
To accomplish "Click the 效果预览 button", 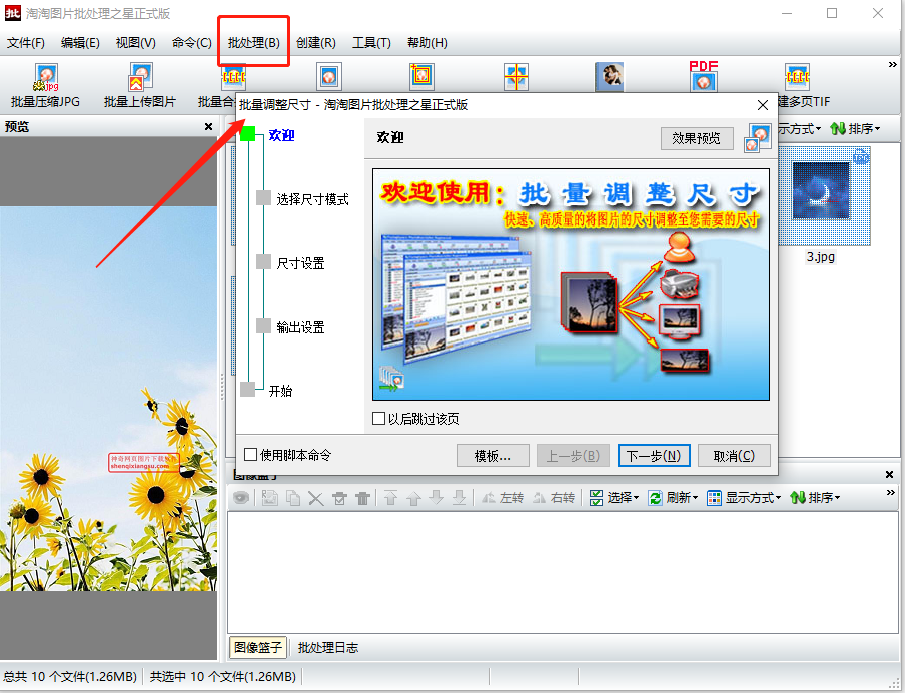I will (x=697, y=138).
